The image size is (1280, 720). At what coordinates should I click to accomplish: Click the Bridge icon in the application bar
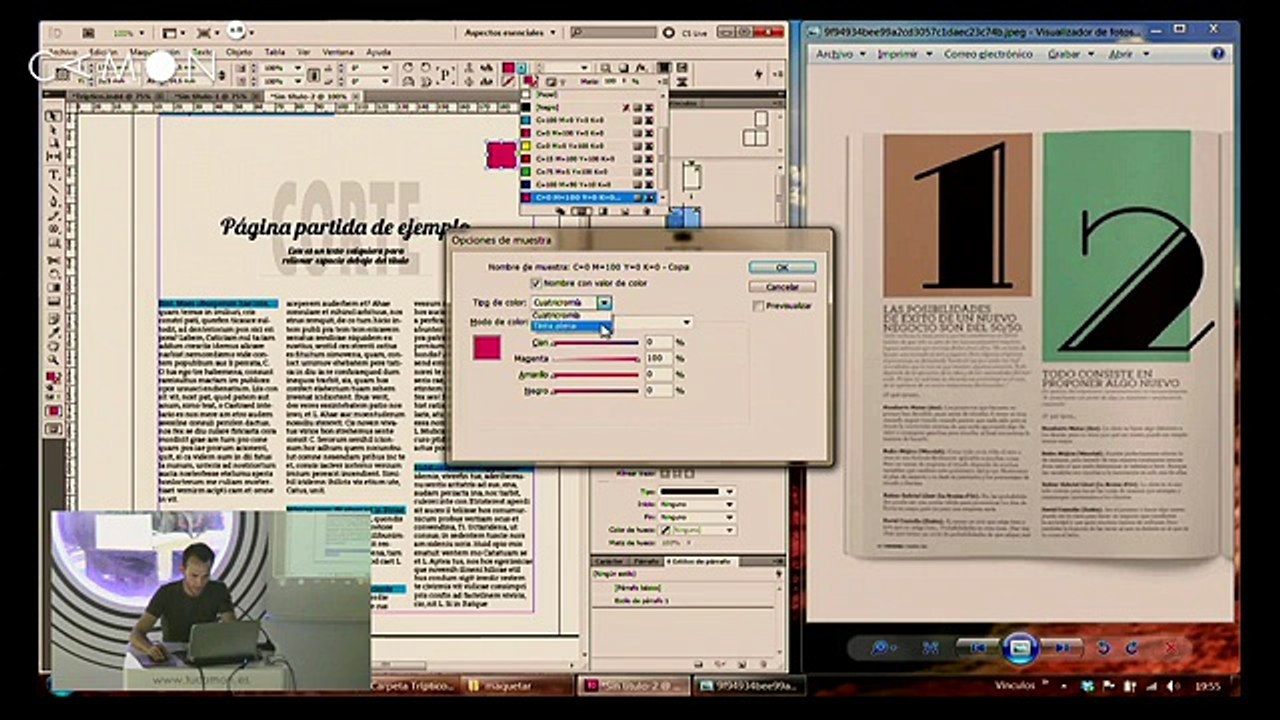88,33
